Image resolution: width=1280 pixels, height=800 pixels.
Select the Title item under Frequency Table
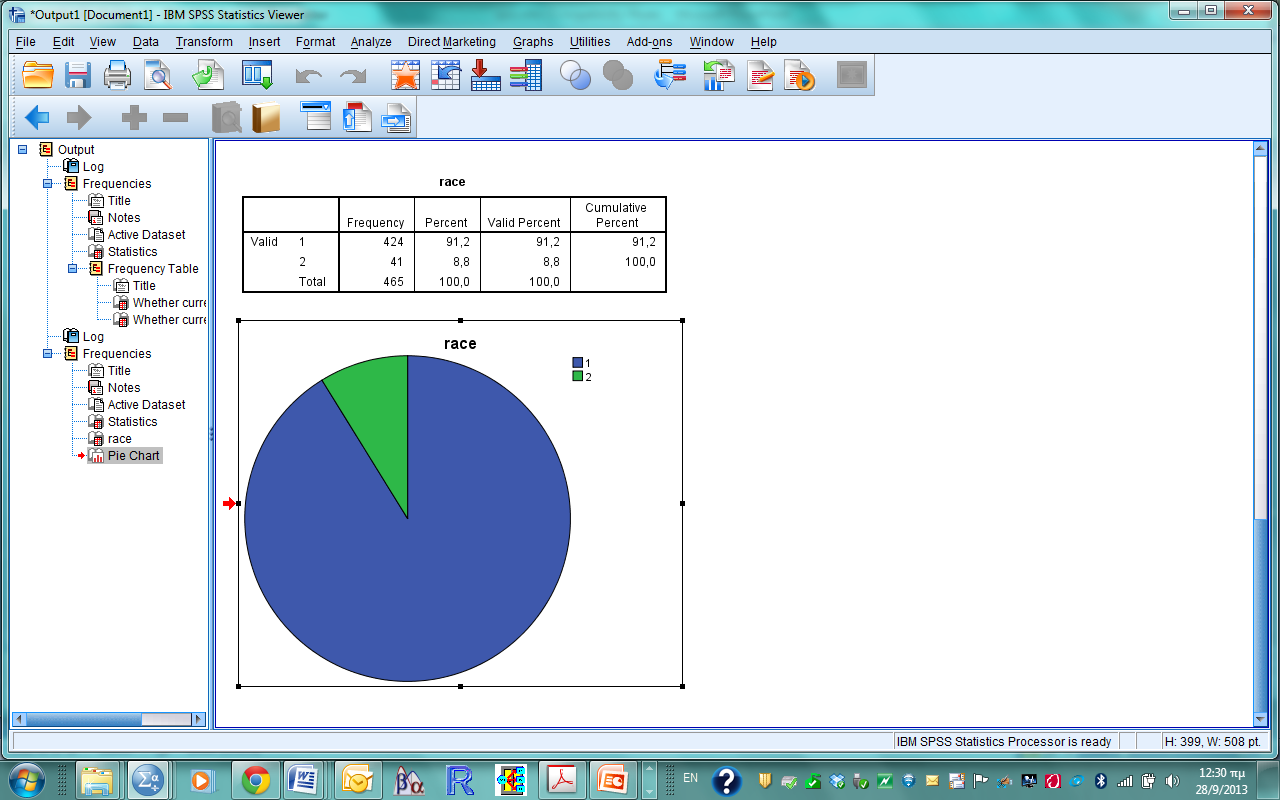click(x=144, y=286)
